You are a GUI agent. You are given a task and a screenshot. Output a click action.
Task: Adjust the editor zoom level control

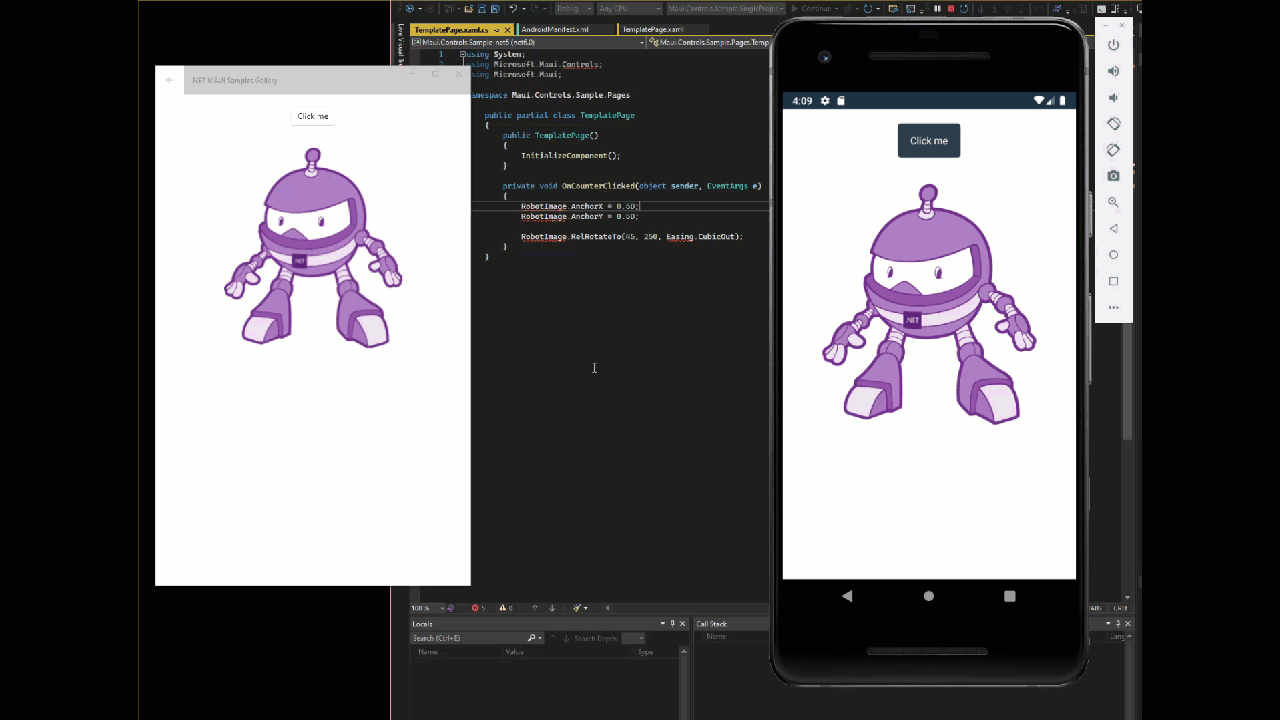pyautogui.click(x=423, y=608)
